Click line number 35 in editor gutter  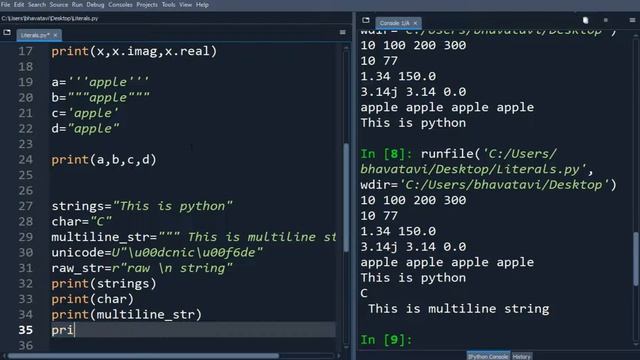tap(25, 330)
